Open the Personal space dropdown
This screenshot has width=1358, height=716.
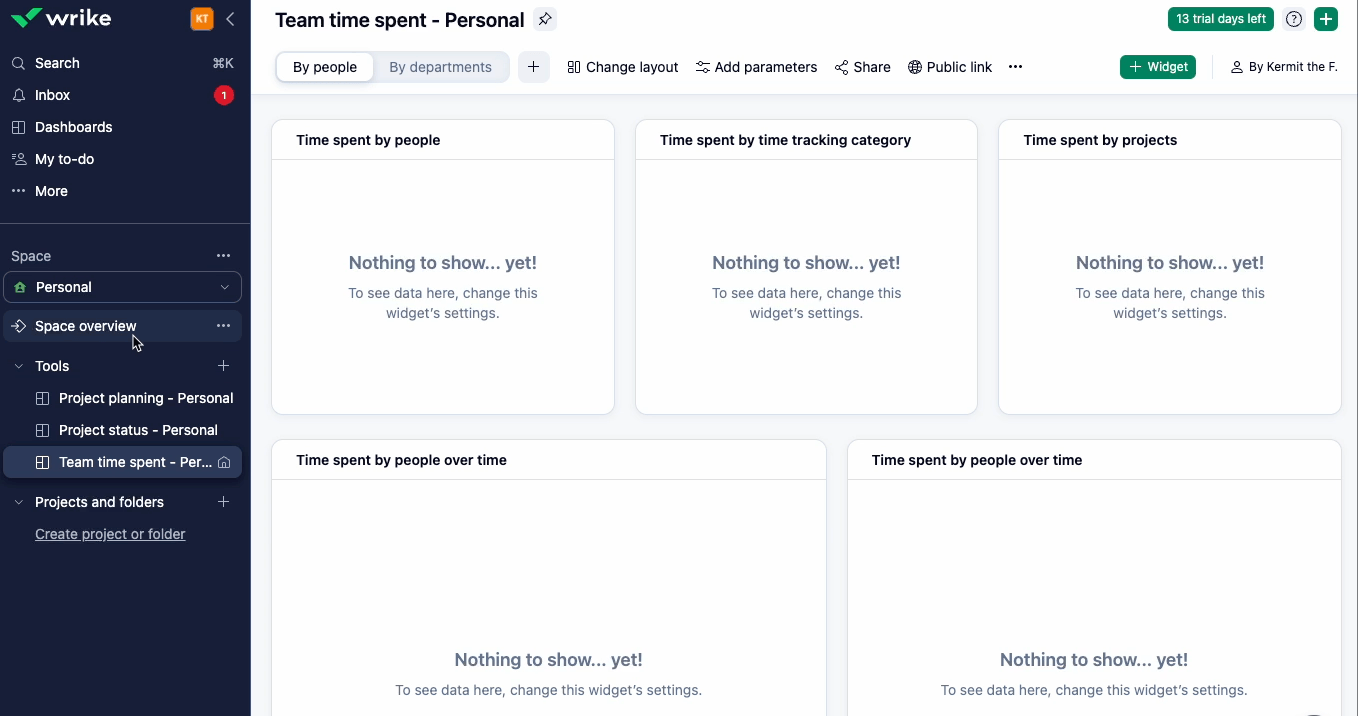pyautogui.click(x=122, y=287)
